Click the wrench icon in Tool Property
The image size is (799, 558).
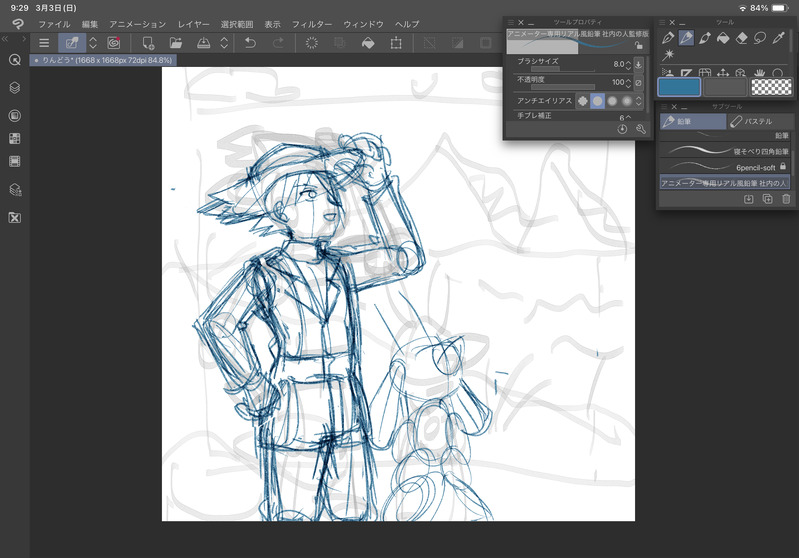coord(640,129)
